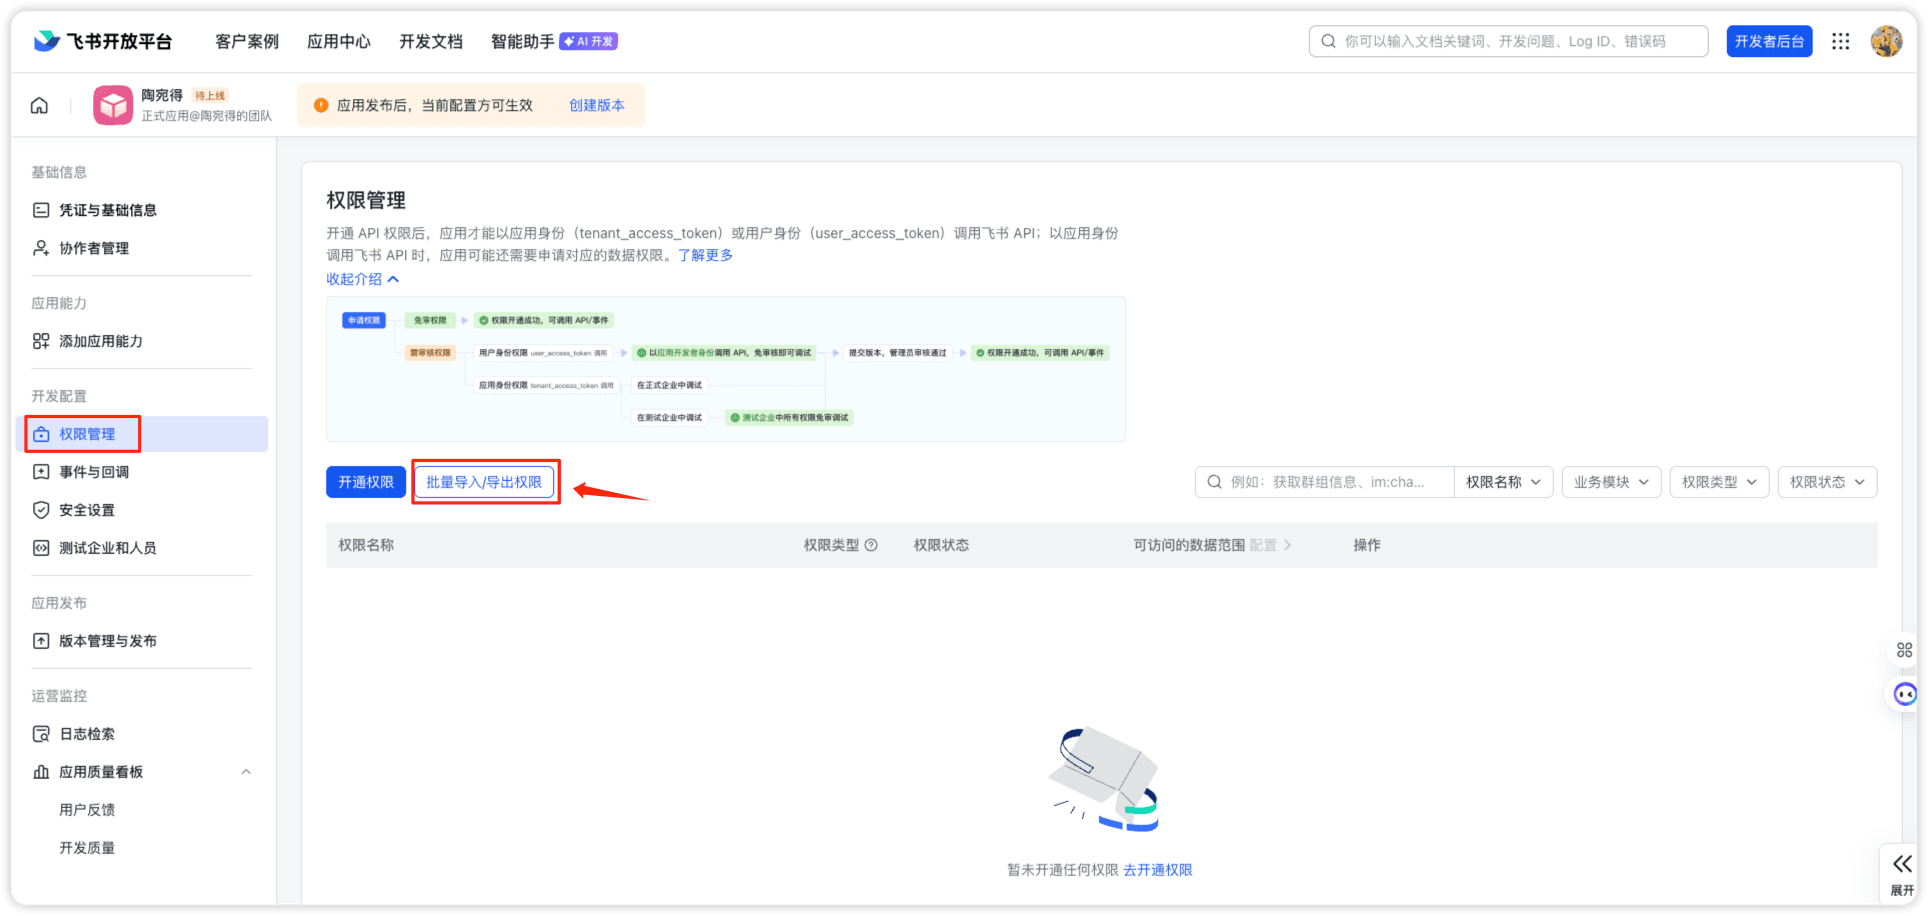Viewport: 1928px width, 916px height.
Task: Click the permission flow diagram image
Action: point(726,369)
